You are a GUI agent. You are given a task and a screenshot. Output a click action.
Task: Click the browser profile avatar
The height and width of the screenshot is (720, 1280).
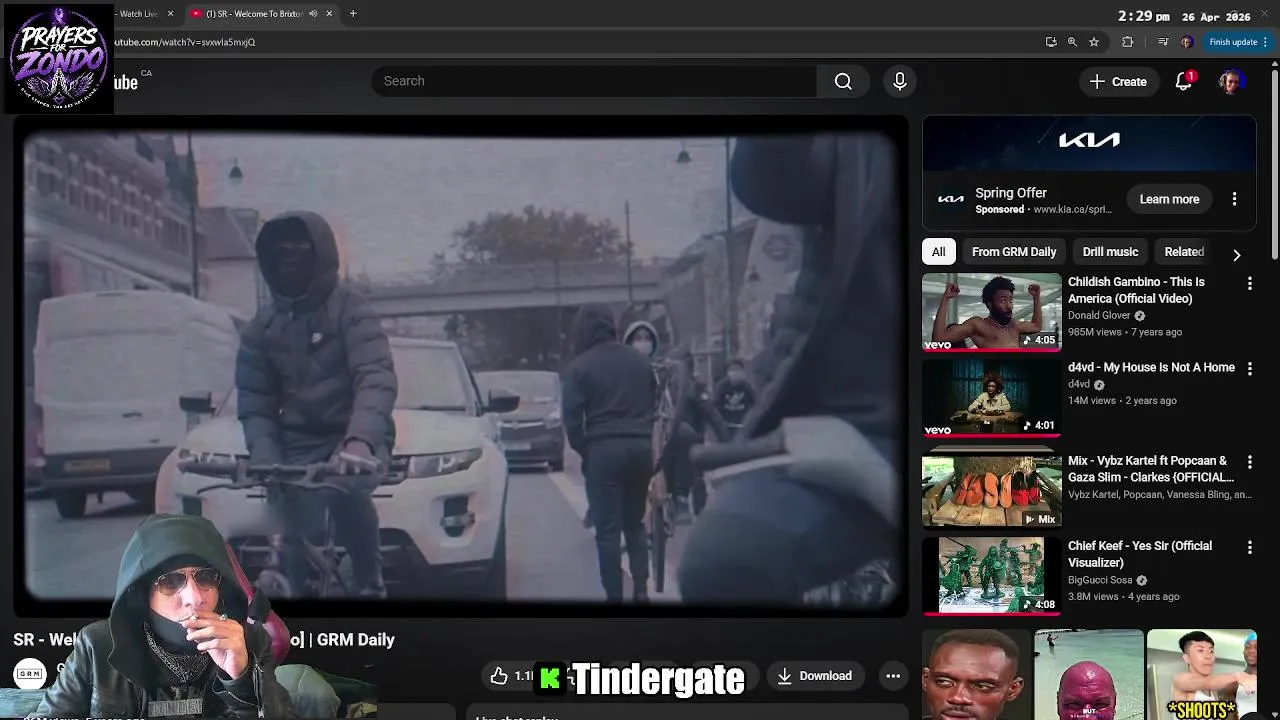click(x=1186, y=42)
